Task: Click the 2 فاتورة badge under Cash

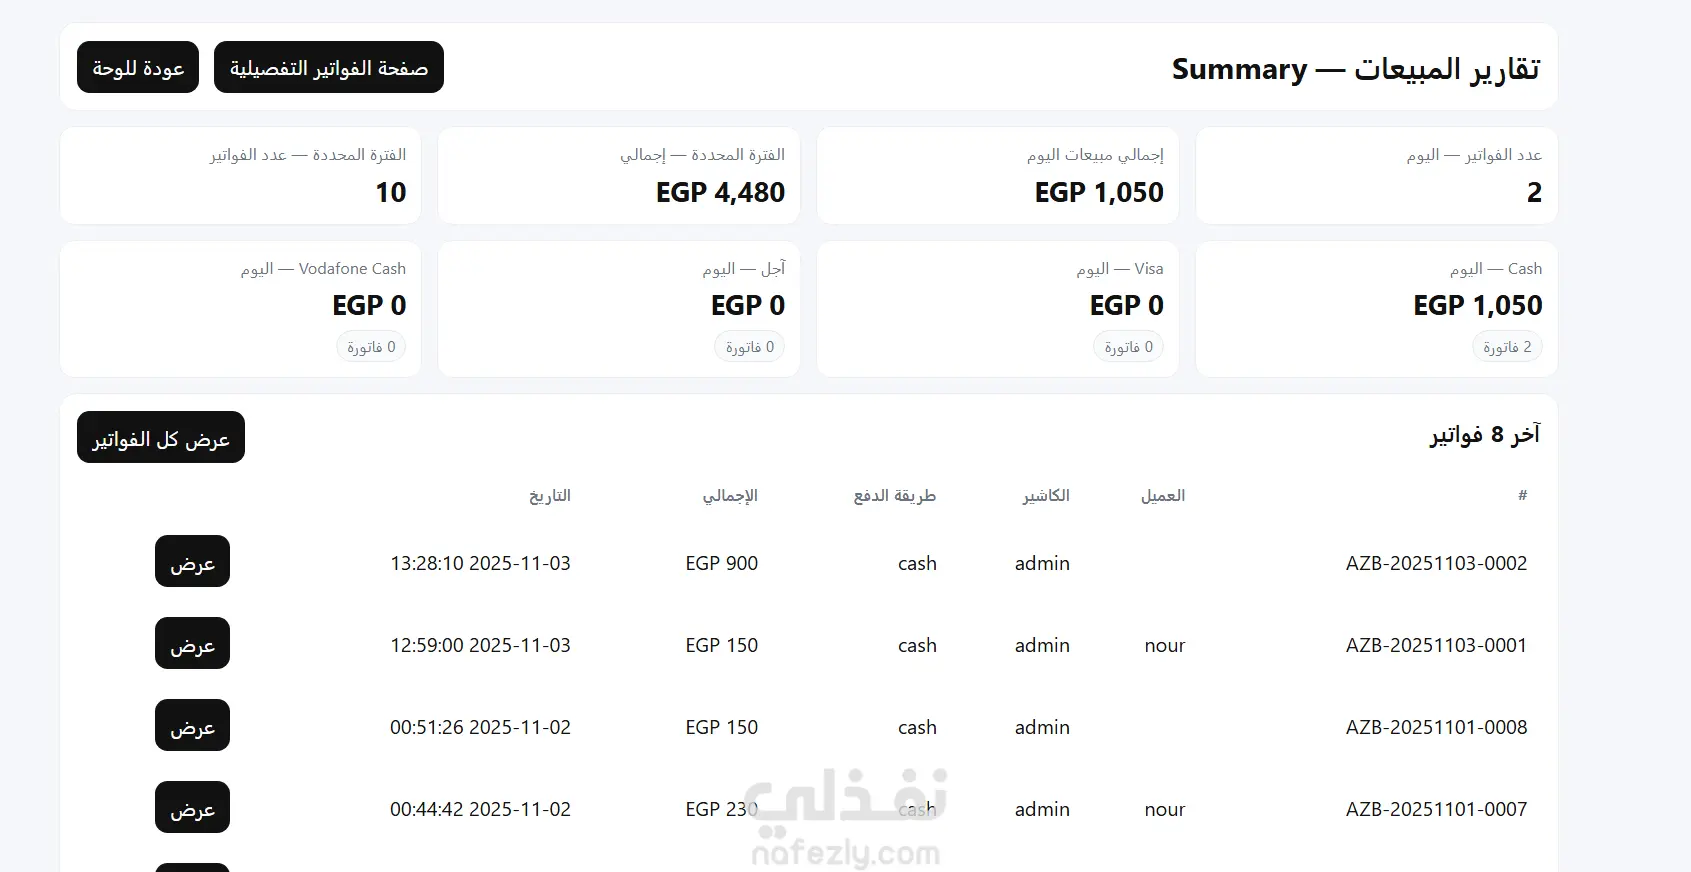Action: 1507,347
